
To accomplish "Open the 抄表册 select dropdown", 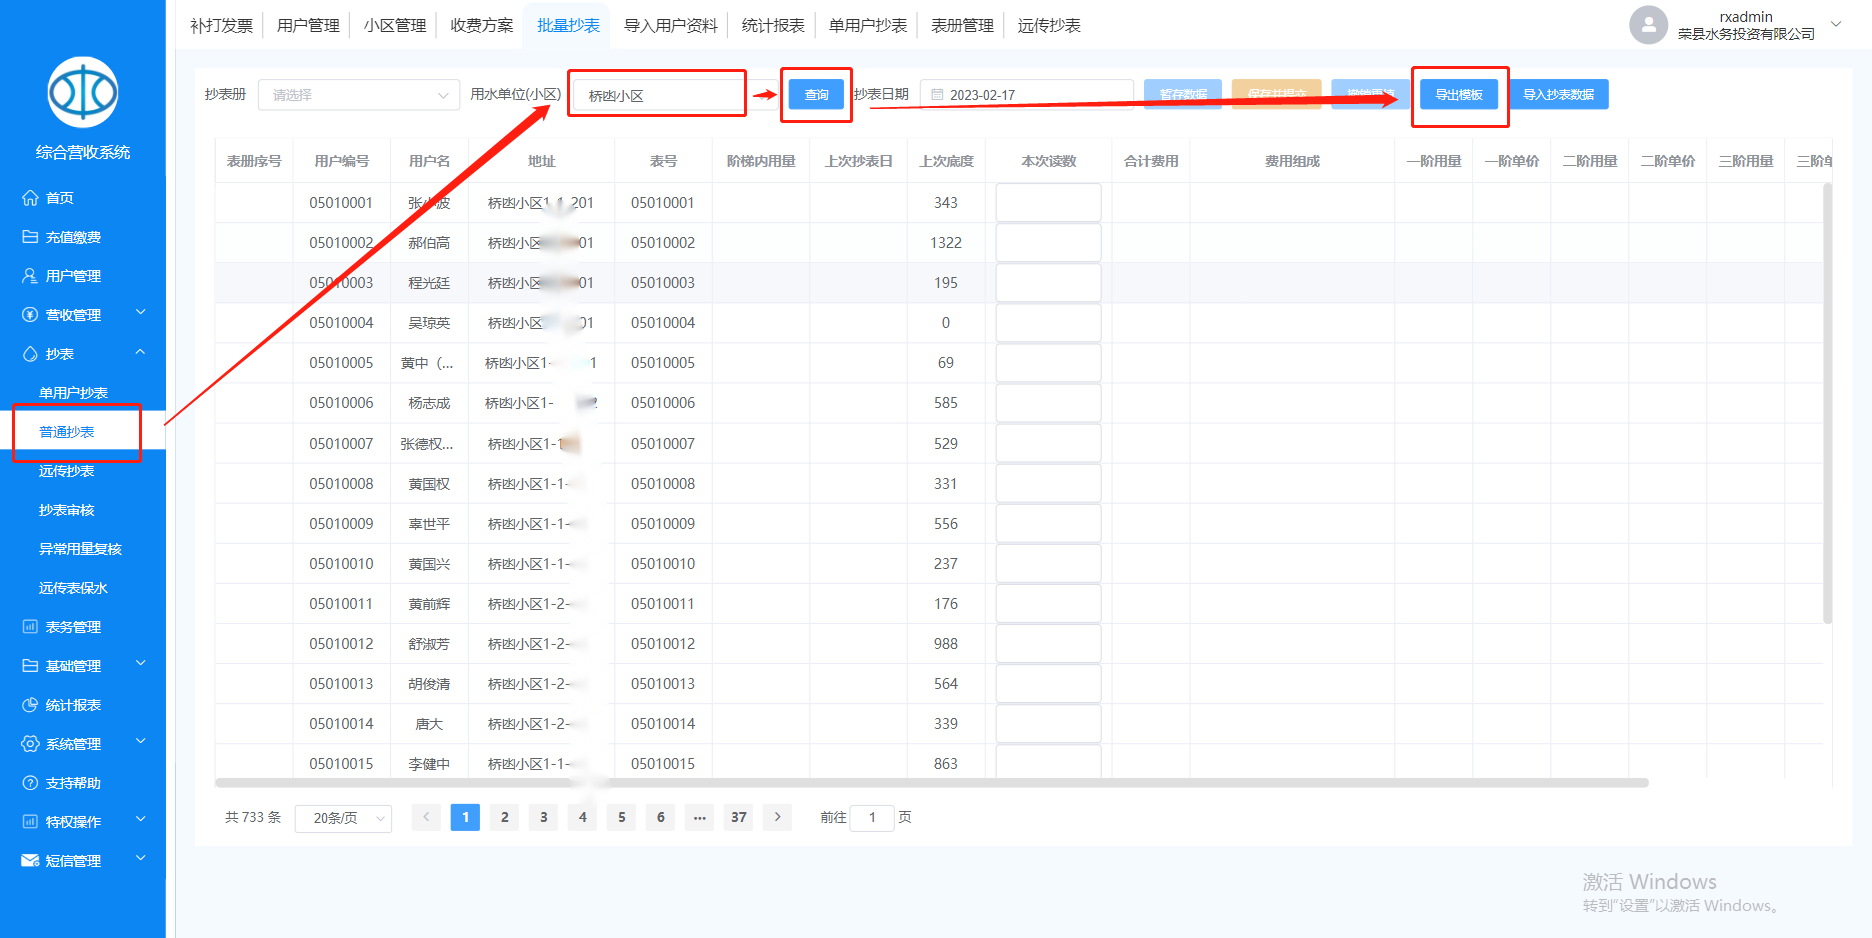I will (x=359, y=95).
